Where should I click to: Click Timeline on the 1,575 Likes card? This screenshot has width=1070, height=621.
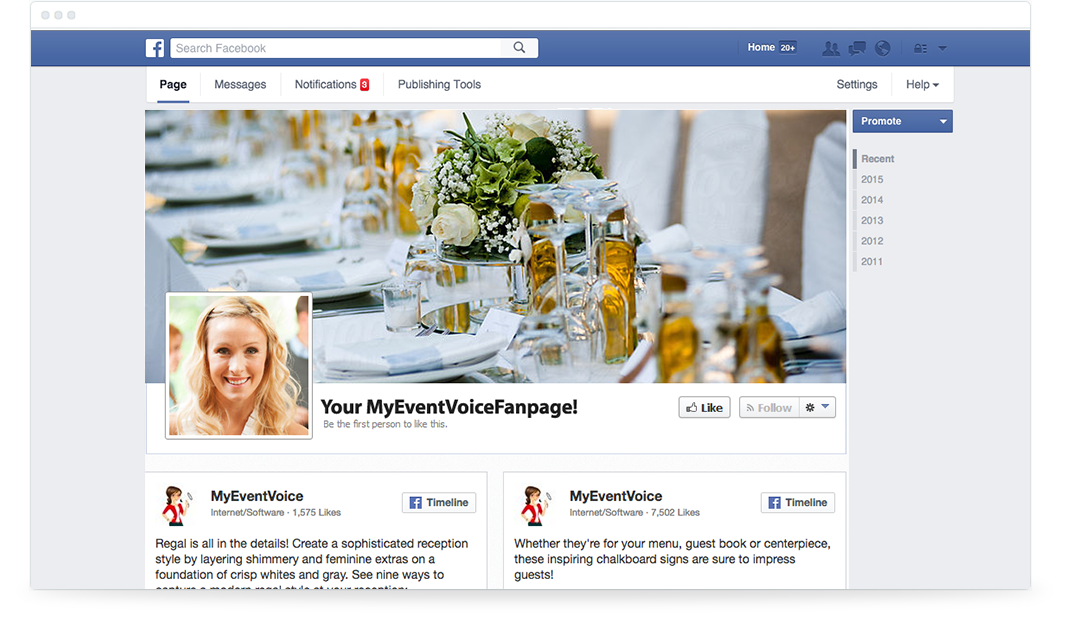pyautogui.click(x=439, y=502)
